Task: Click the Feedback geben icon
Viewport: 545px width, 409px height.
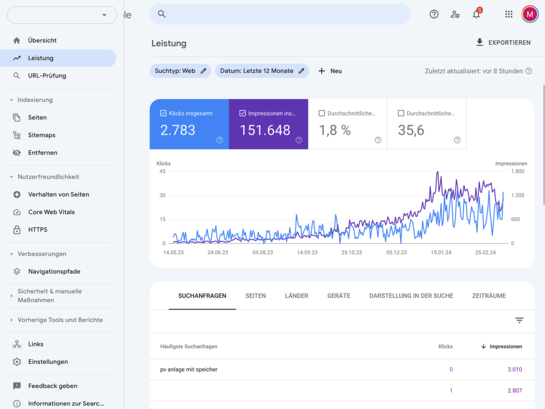Action: [x=17, y=386]
